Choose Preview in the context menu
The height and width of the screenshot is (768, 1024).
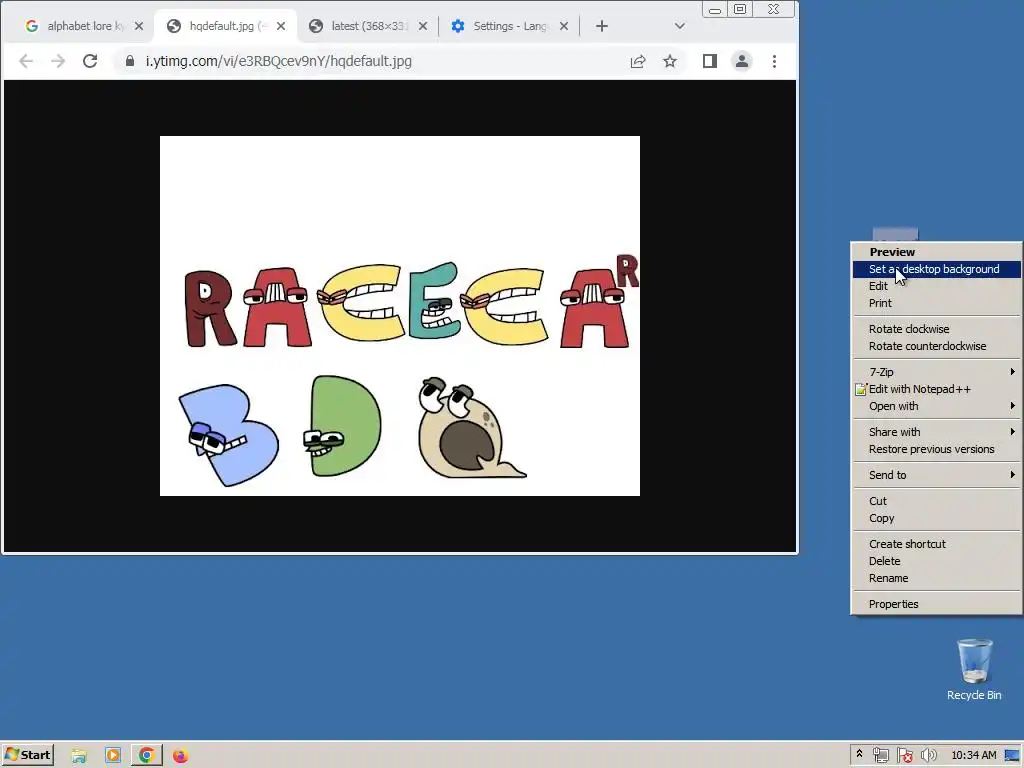point(936,252)
